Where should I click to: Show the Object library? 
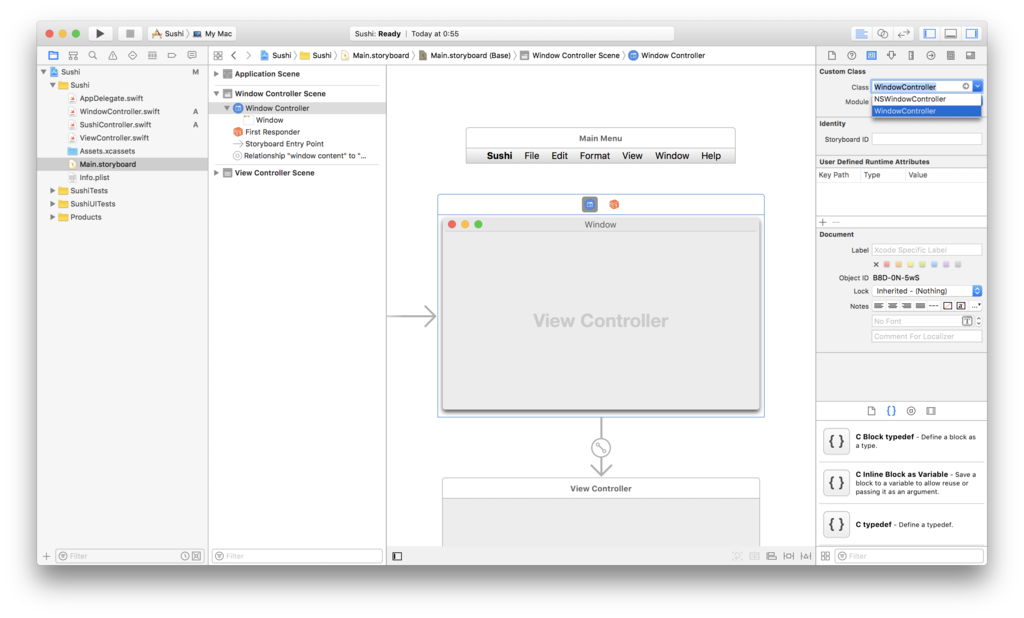[x=911, y=411]
